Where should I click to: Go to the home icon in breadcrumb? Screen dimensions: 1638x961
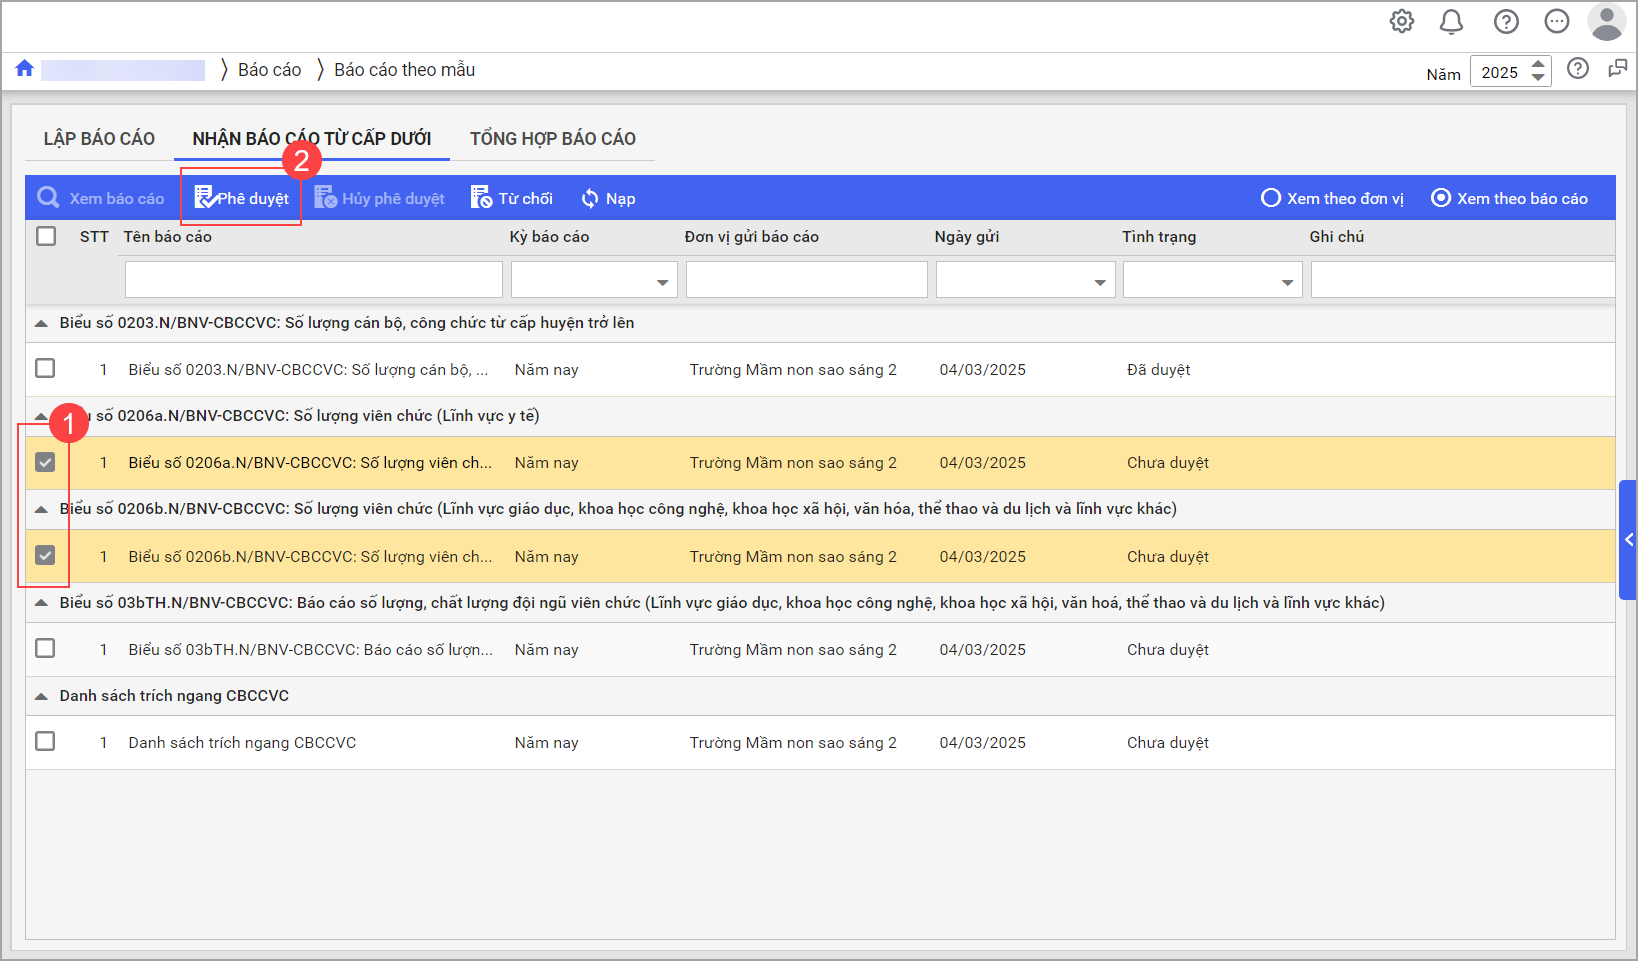click(x=25, y=68)
